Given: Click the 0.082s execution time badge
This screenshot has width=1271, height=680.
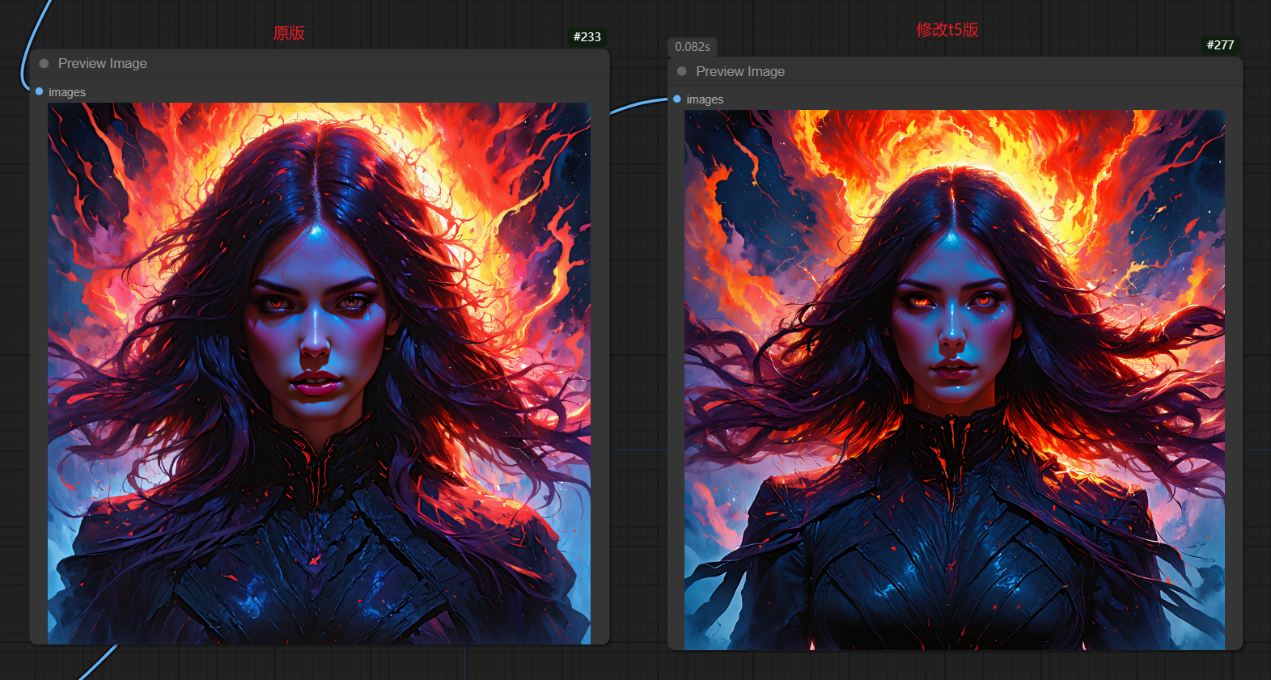Looking at the screenshot, I should click(x=692, y=46).
